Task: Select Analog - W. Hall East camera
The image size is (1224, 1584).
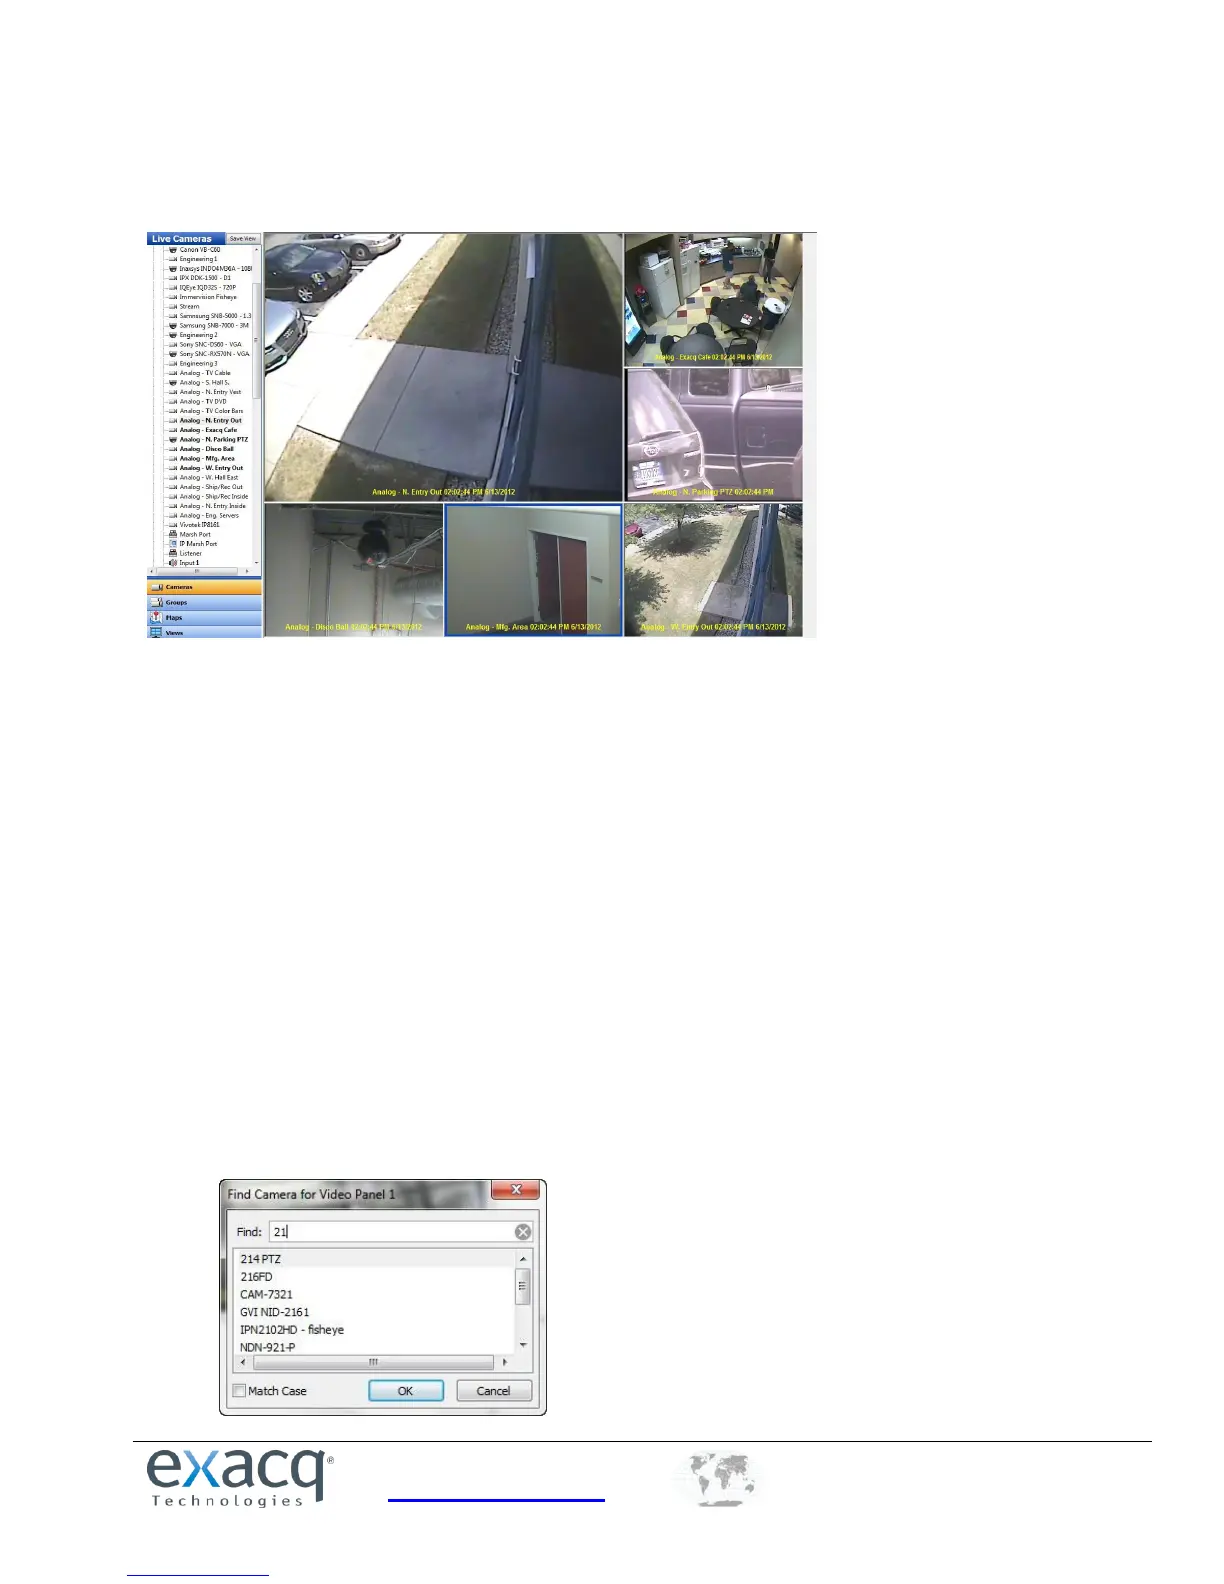Action: click(209, 478)
